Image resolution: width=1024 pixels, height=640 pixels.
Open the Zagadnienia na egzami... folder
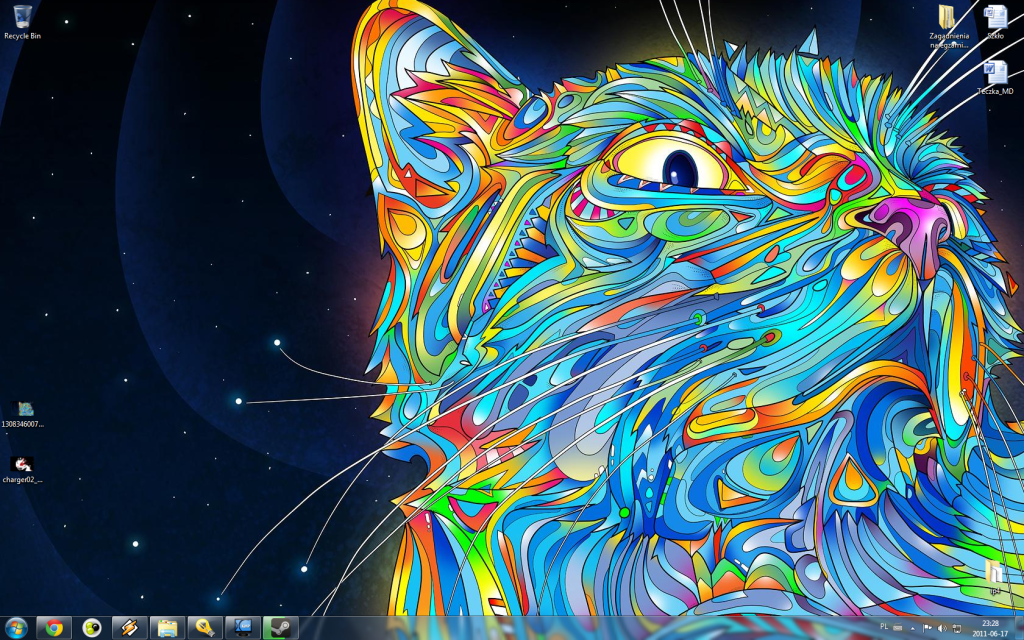[x=949, y=26]
